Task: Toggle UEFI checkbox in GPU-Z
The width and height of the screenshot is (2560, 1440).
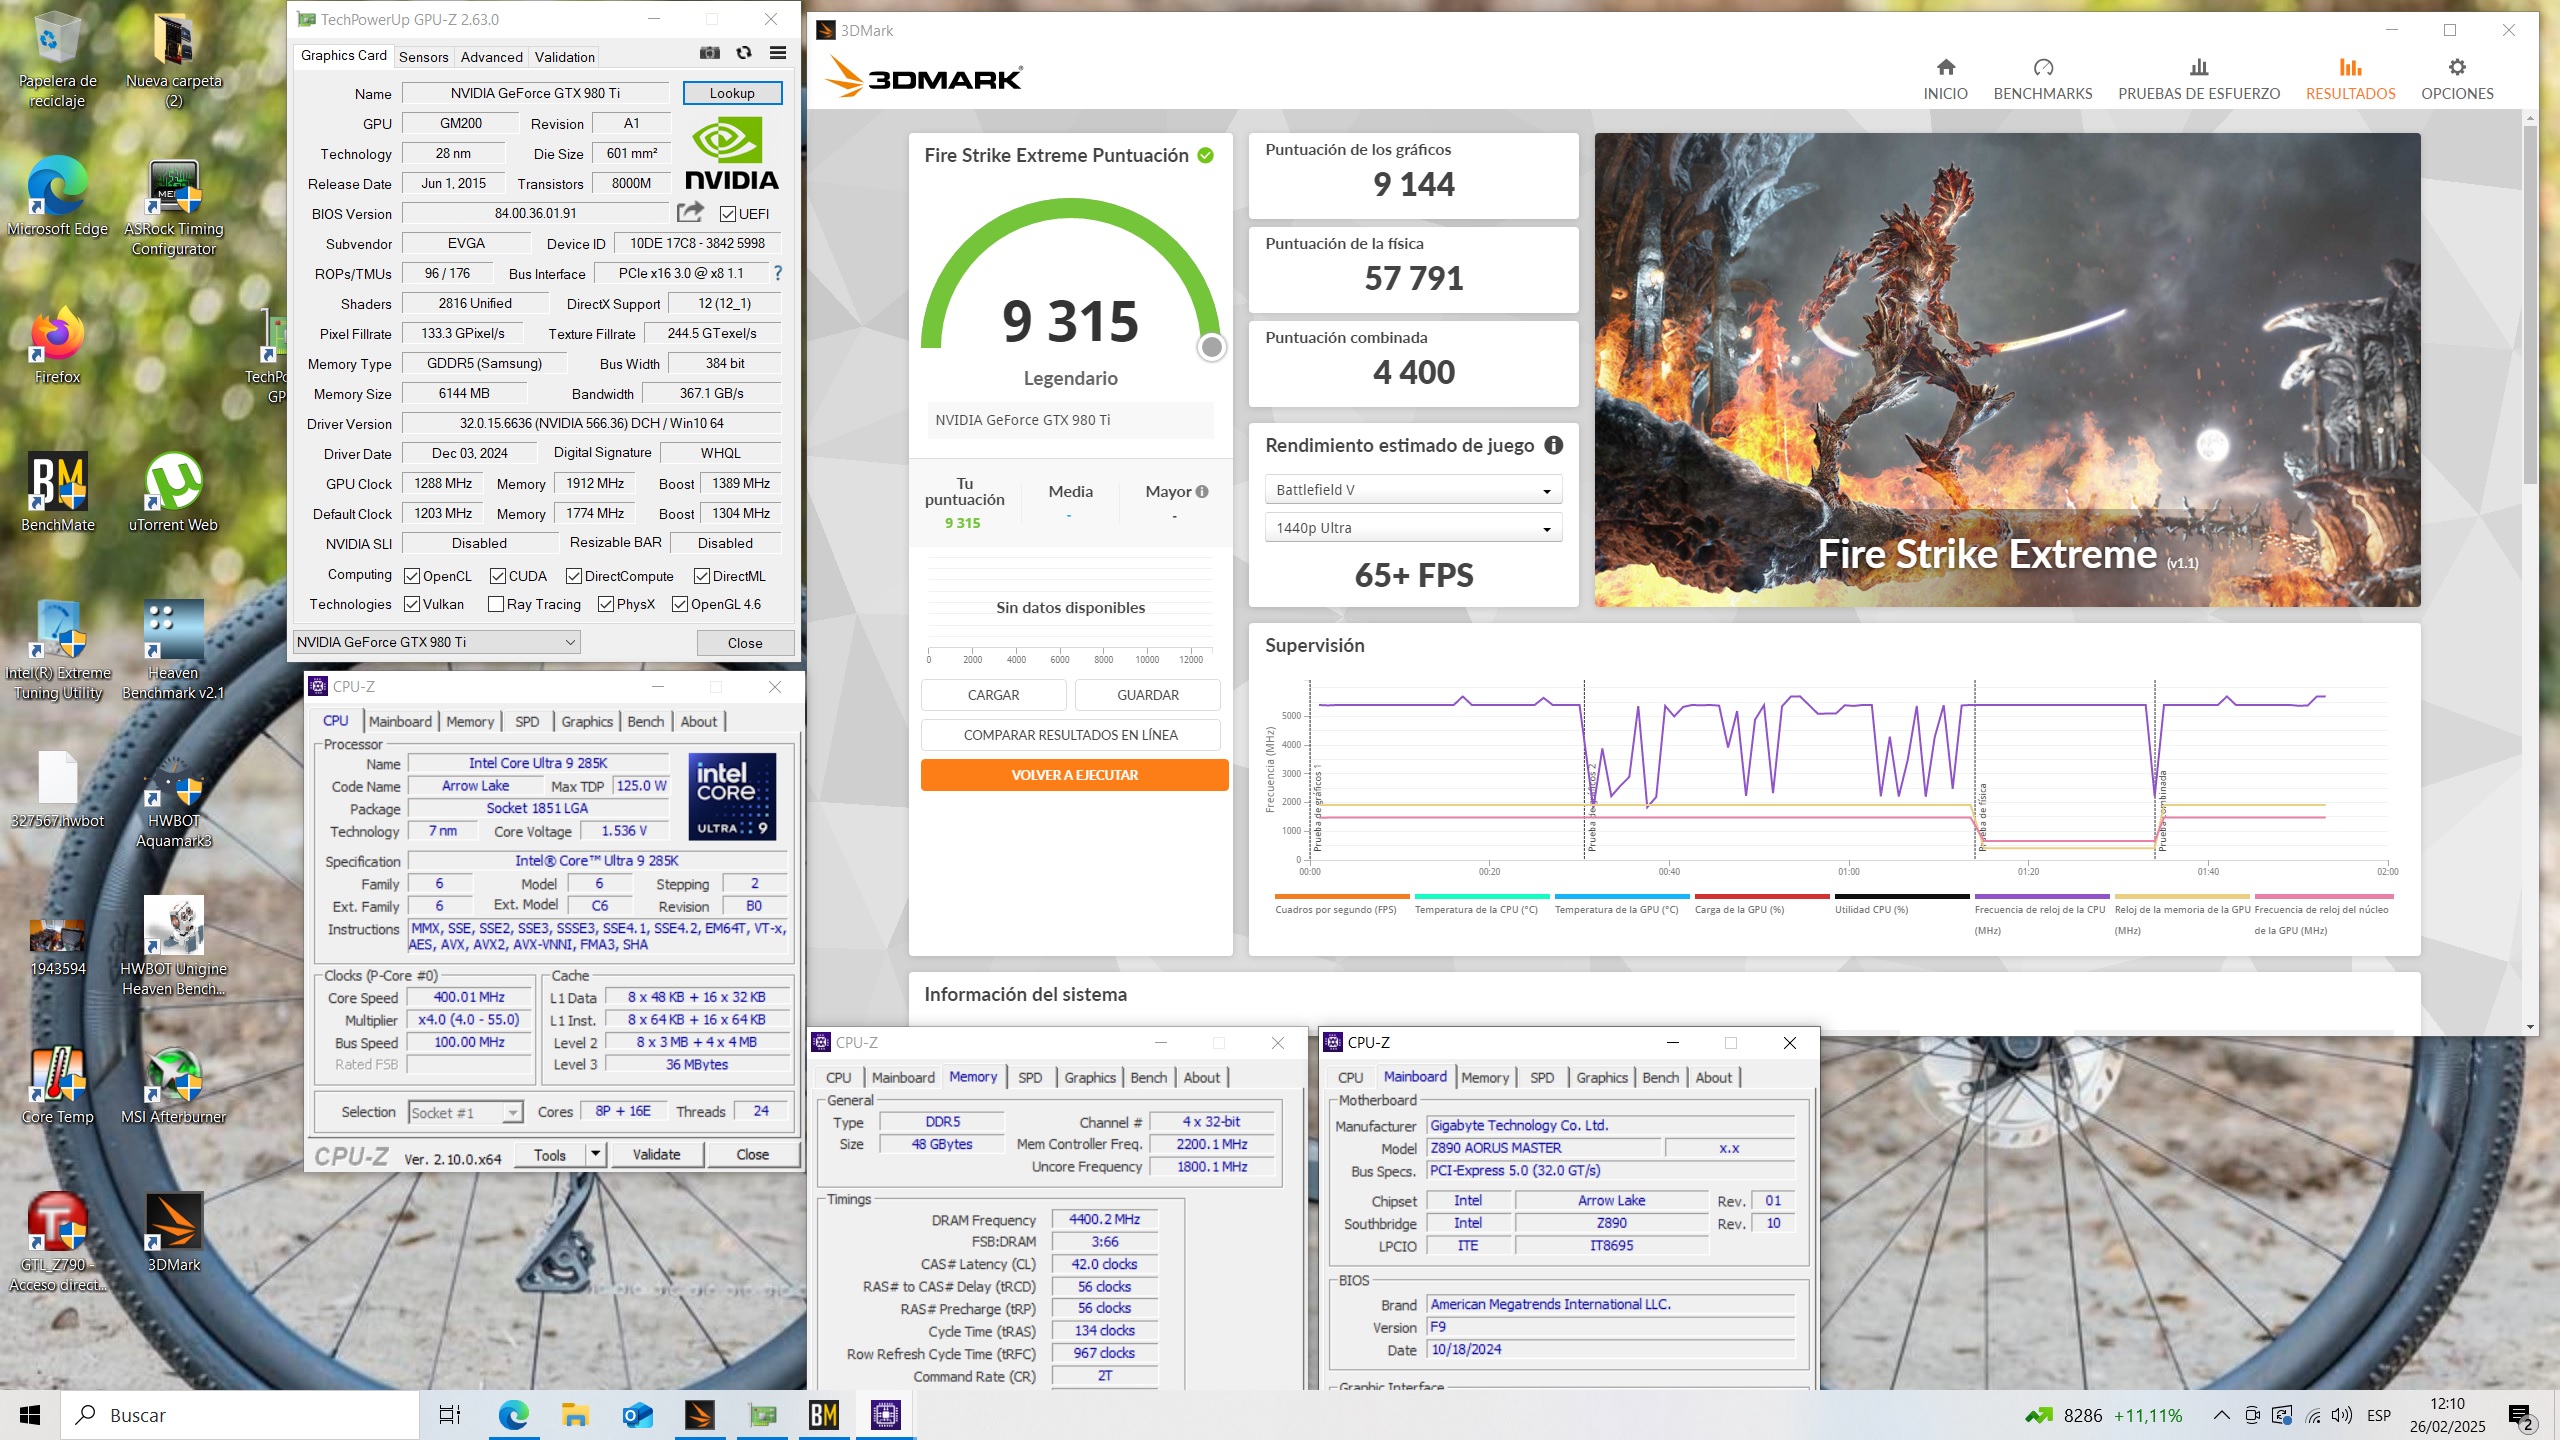Action: pyautogui.click(x=727, y=213)
